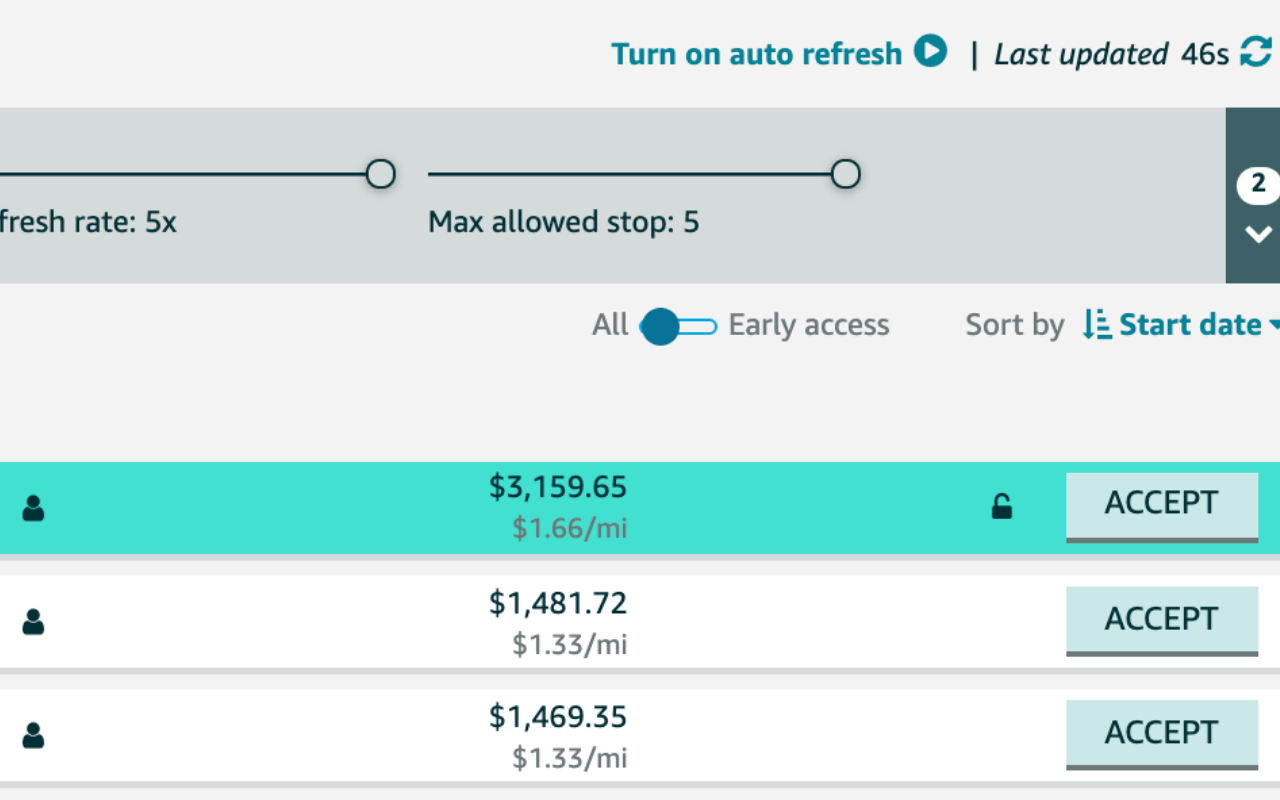Screen dimensions: 1280x800
Task: Click the Max allowed stop slider handle
Action: [845, 174]
